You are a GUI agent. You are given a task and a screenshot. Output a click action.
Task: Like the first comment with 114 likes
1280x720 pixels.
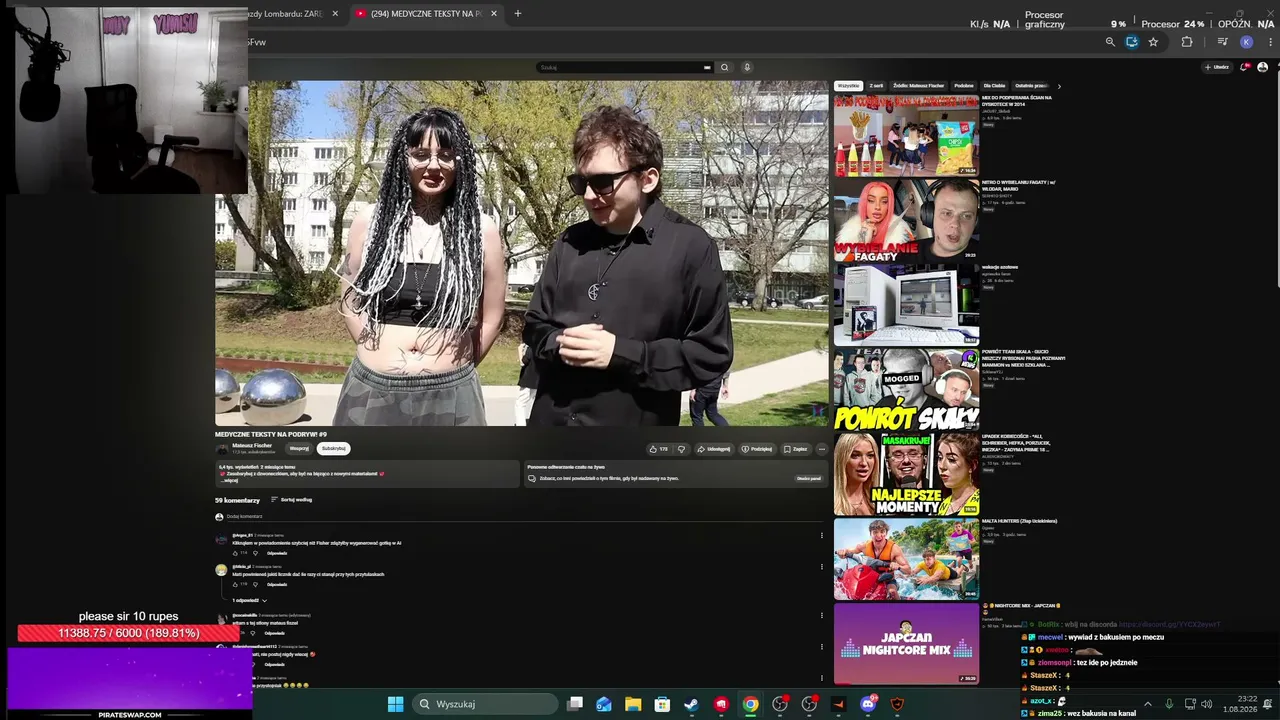(236, 553)
